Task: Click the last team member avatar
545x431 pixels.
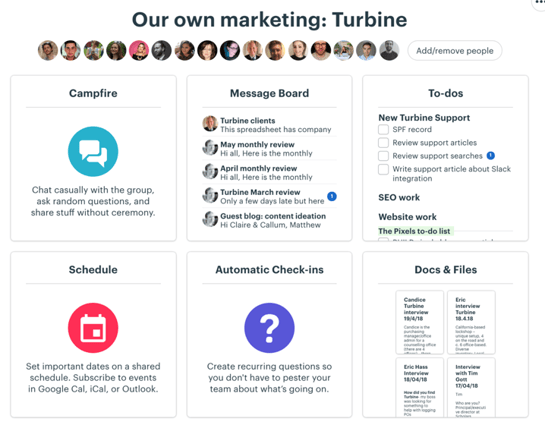Action: tap(389, 50)
